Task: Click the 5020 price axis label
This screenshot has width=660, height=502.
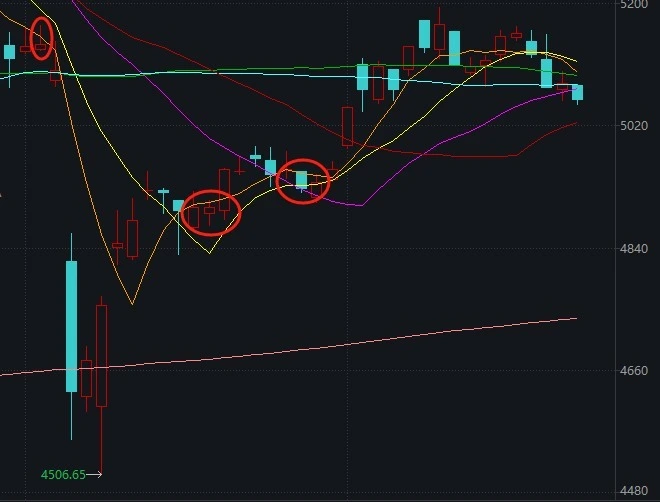Action: click(x=634, y=125)
